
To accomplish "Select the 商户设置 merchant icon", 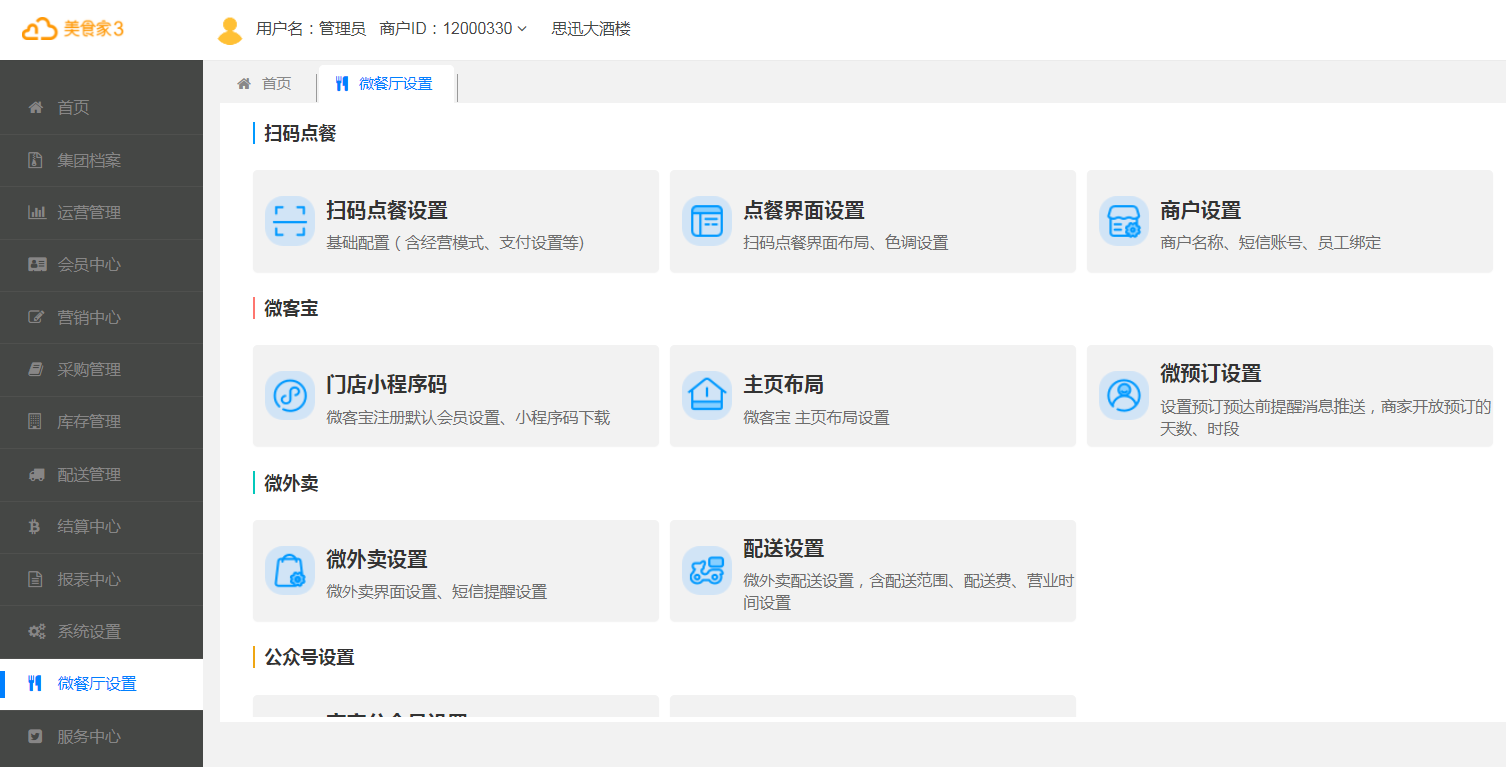I will (1122, 221).
